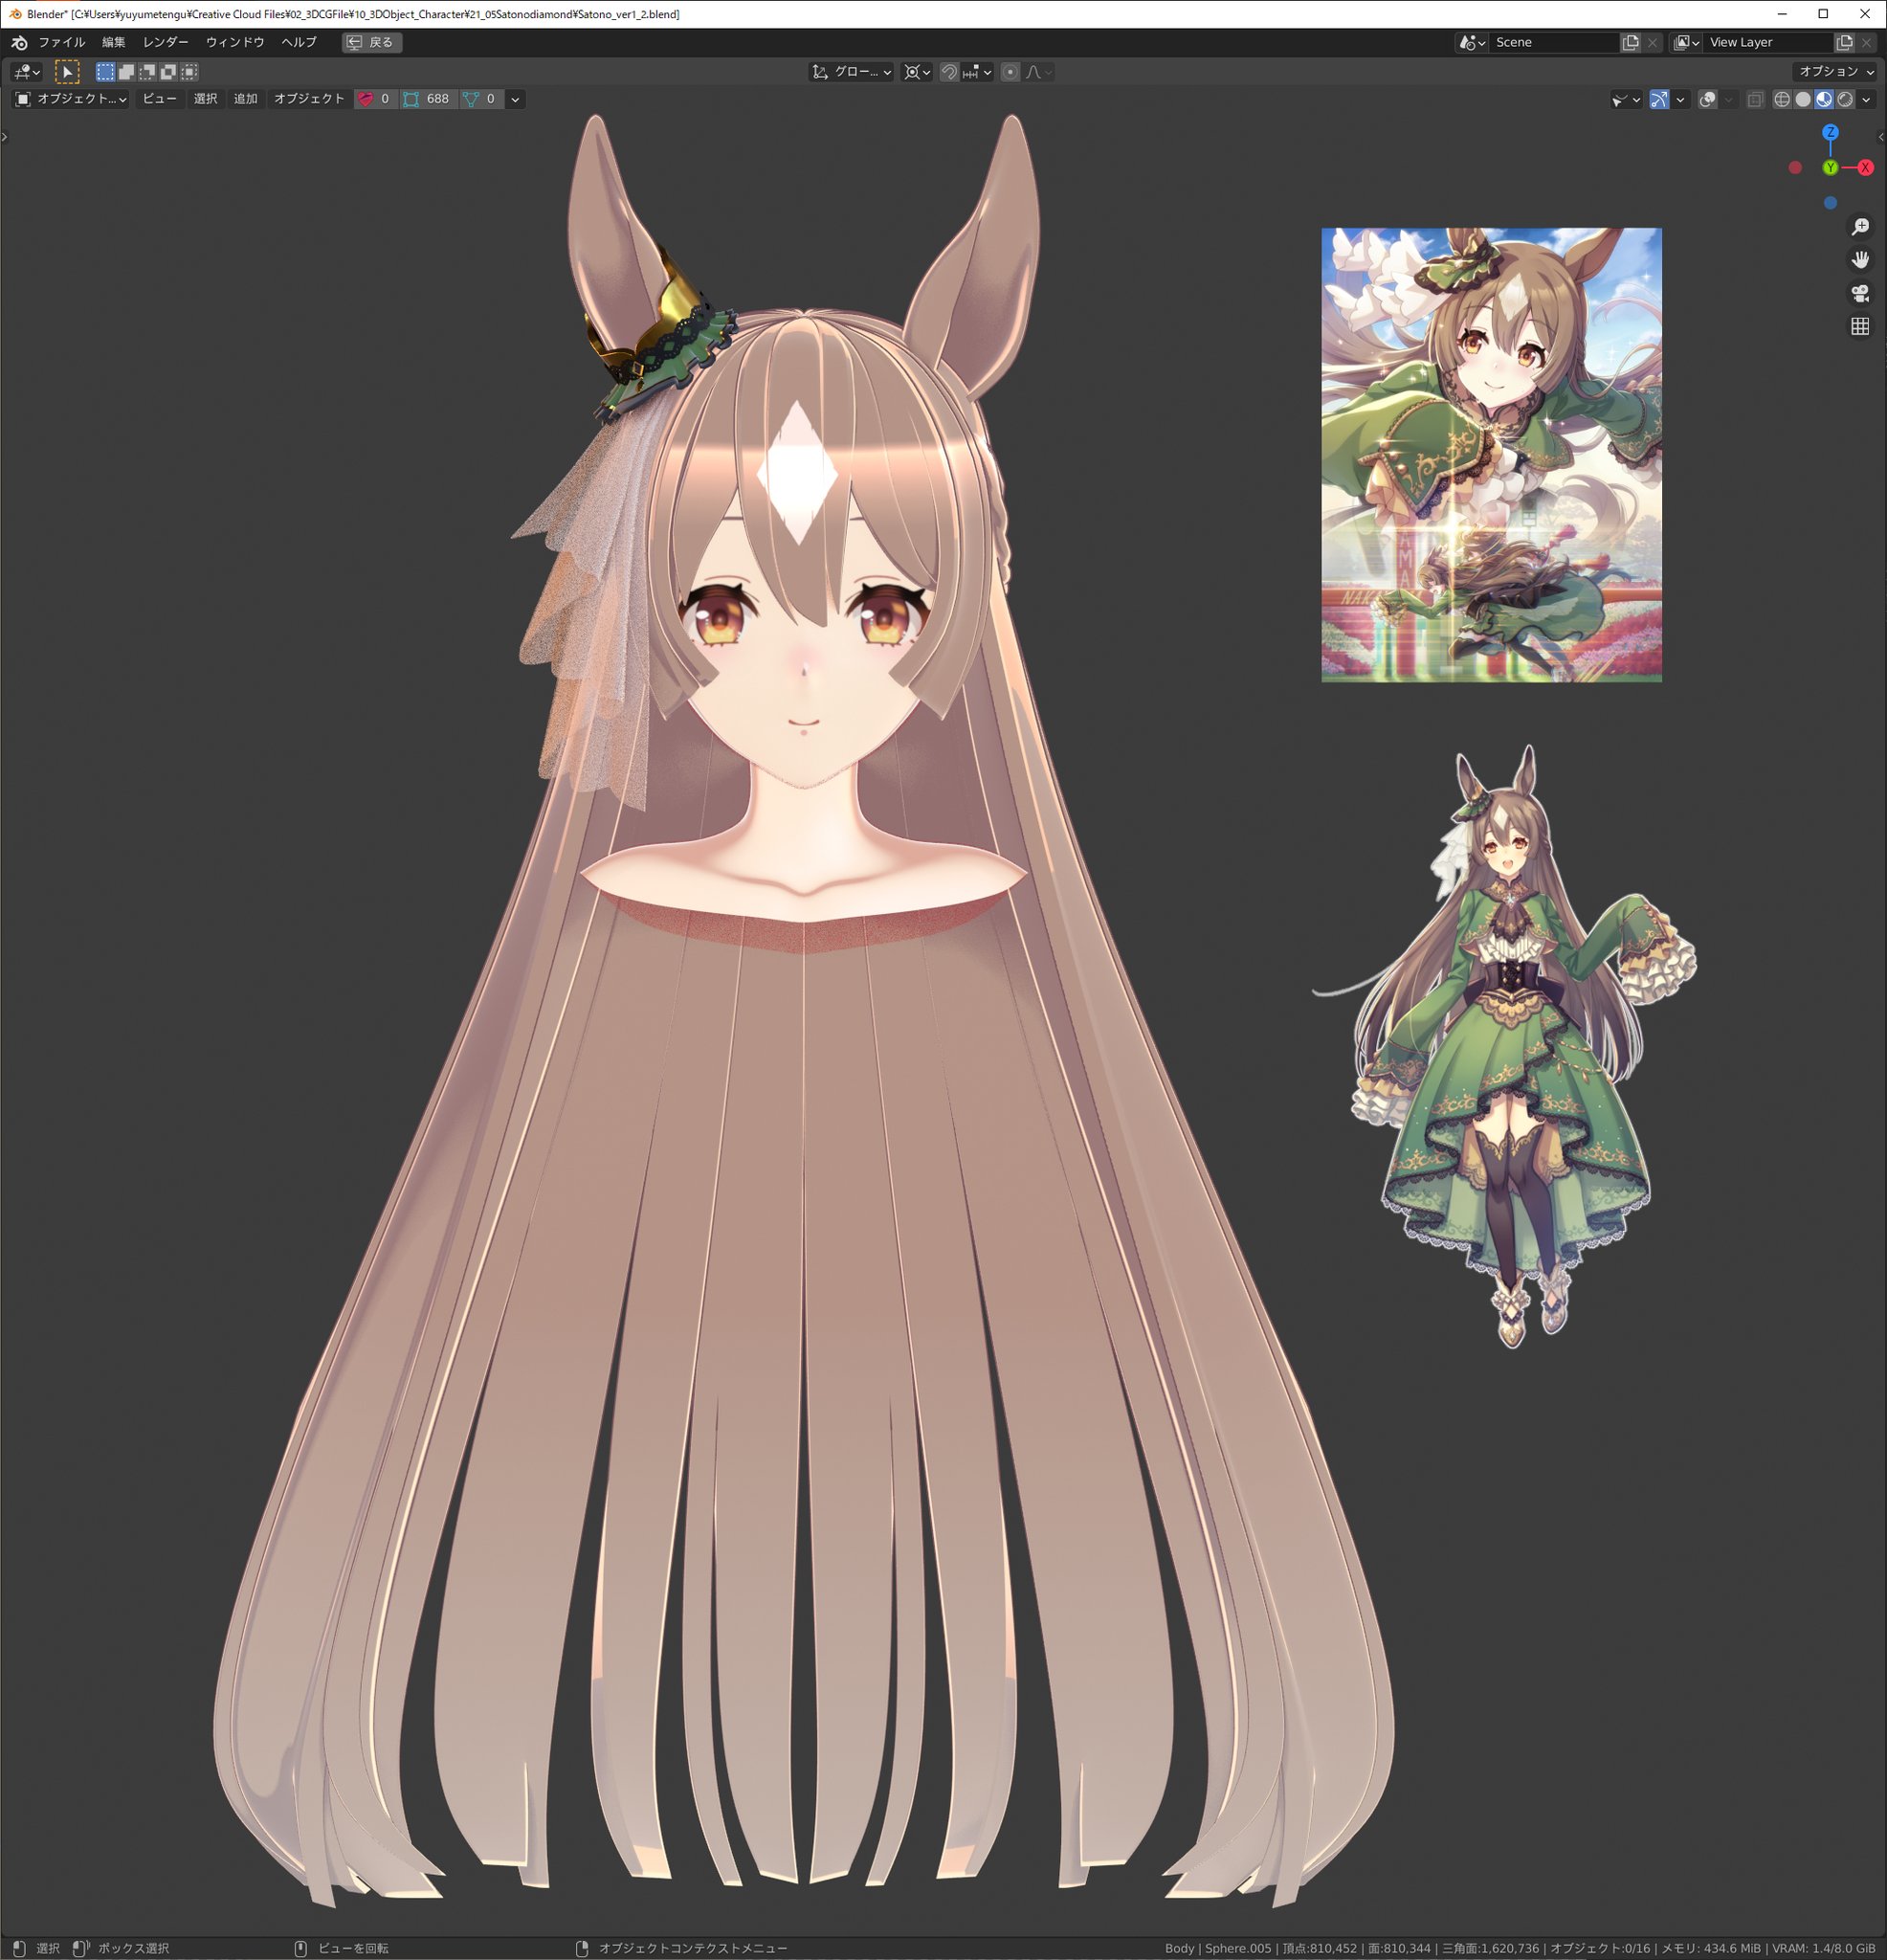This screenshot has height=1960, width=1887.
Task: Open the editor type dropdown
Action: (x=26, y=72)
